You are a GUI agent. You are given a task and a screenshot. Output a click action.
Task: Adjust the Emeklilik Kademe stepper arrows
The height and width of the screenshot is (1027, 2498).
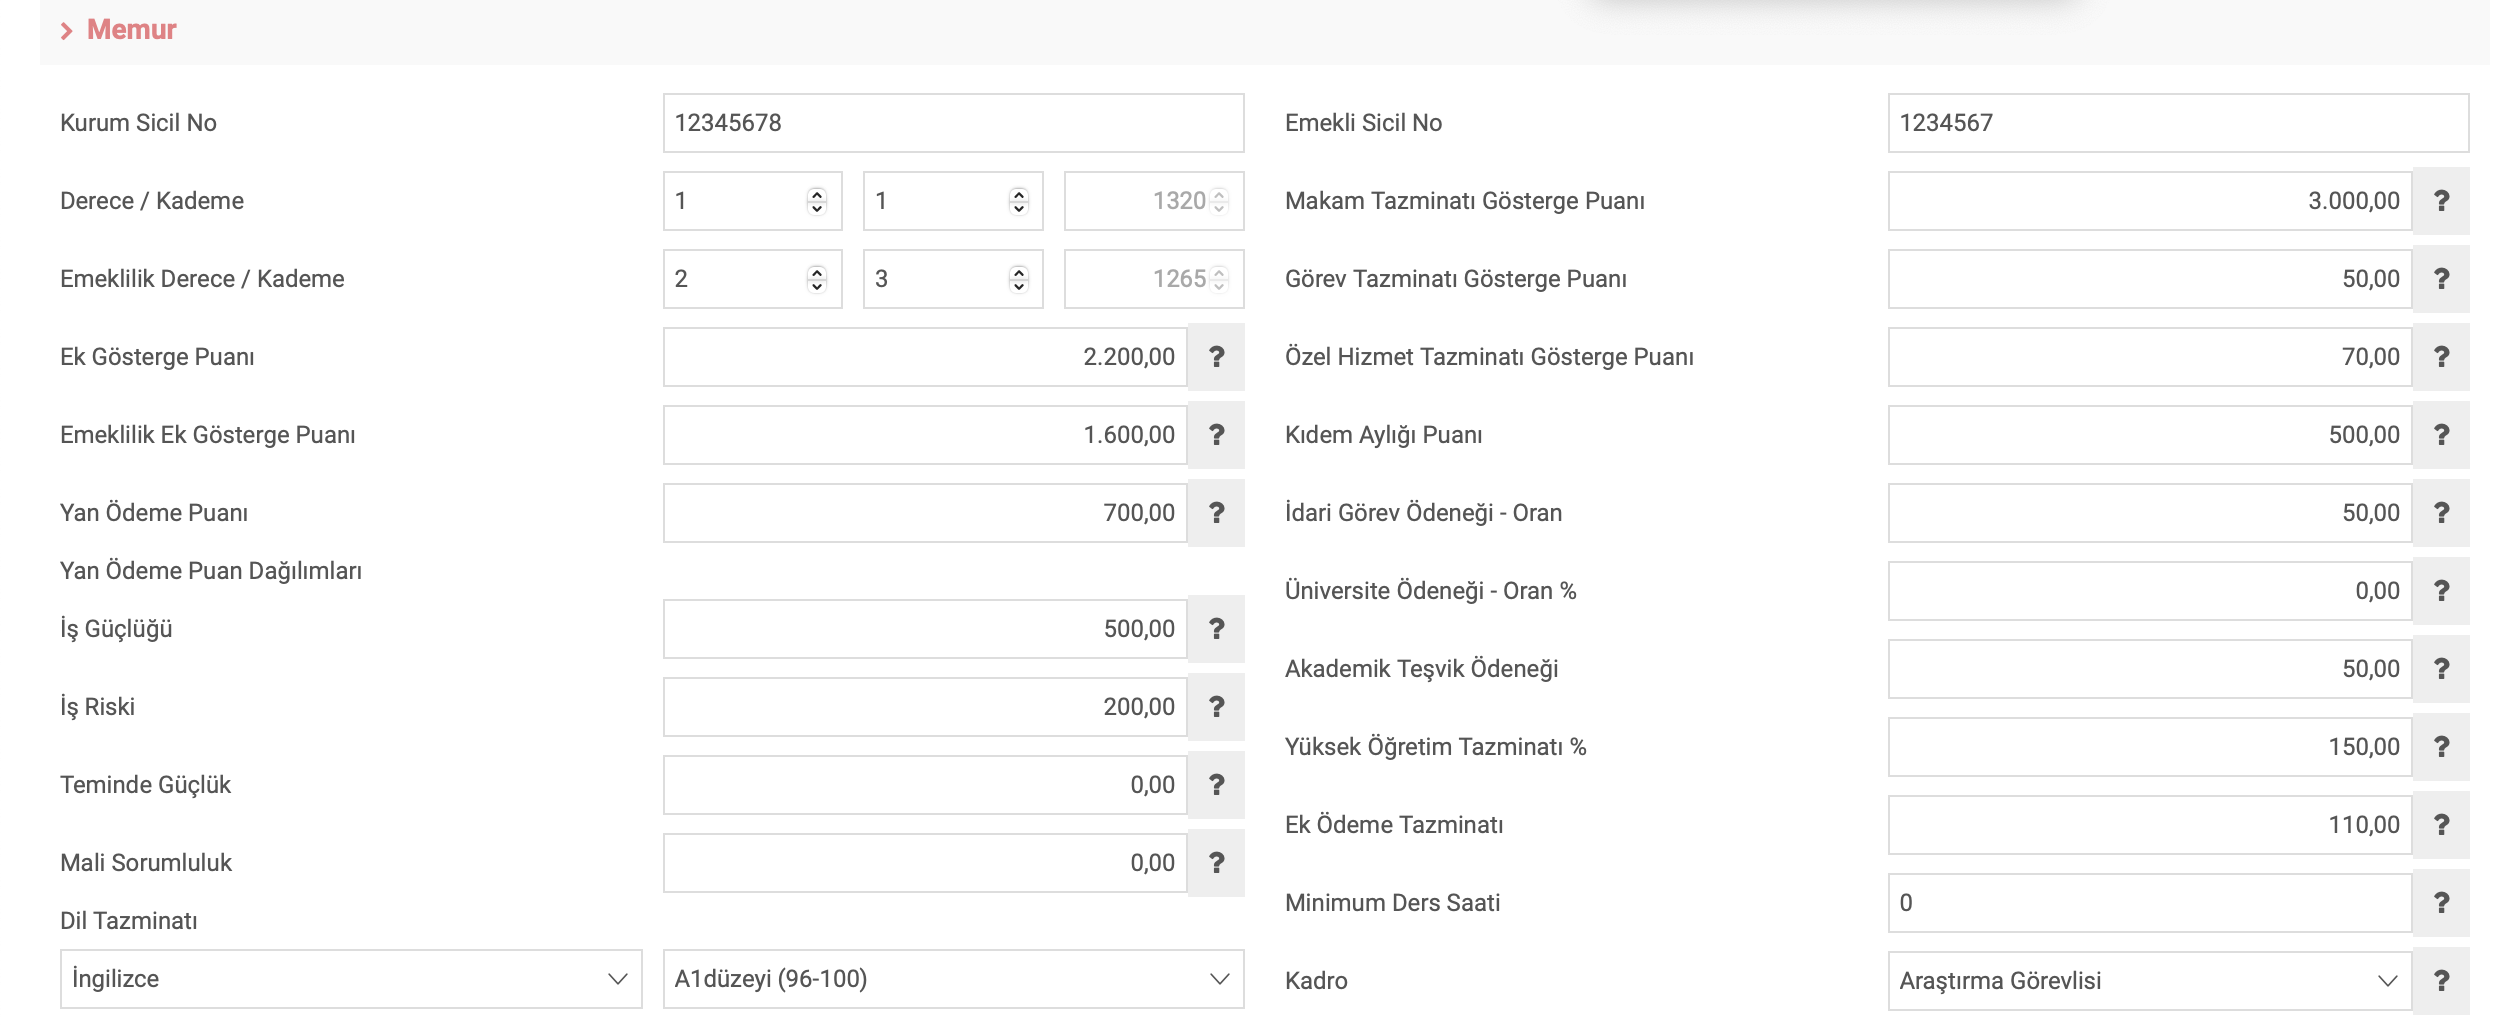click(1018, 279)
